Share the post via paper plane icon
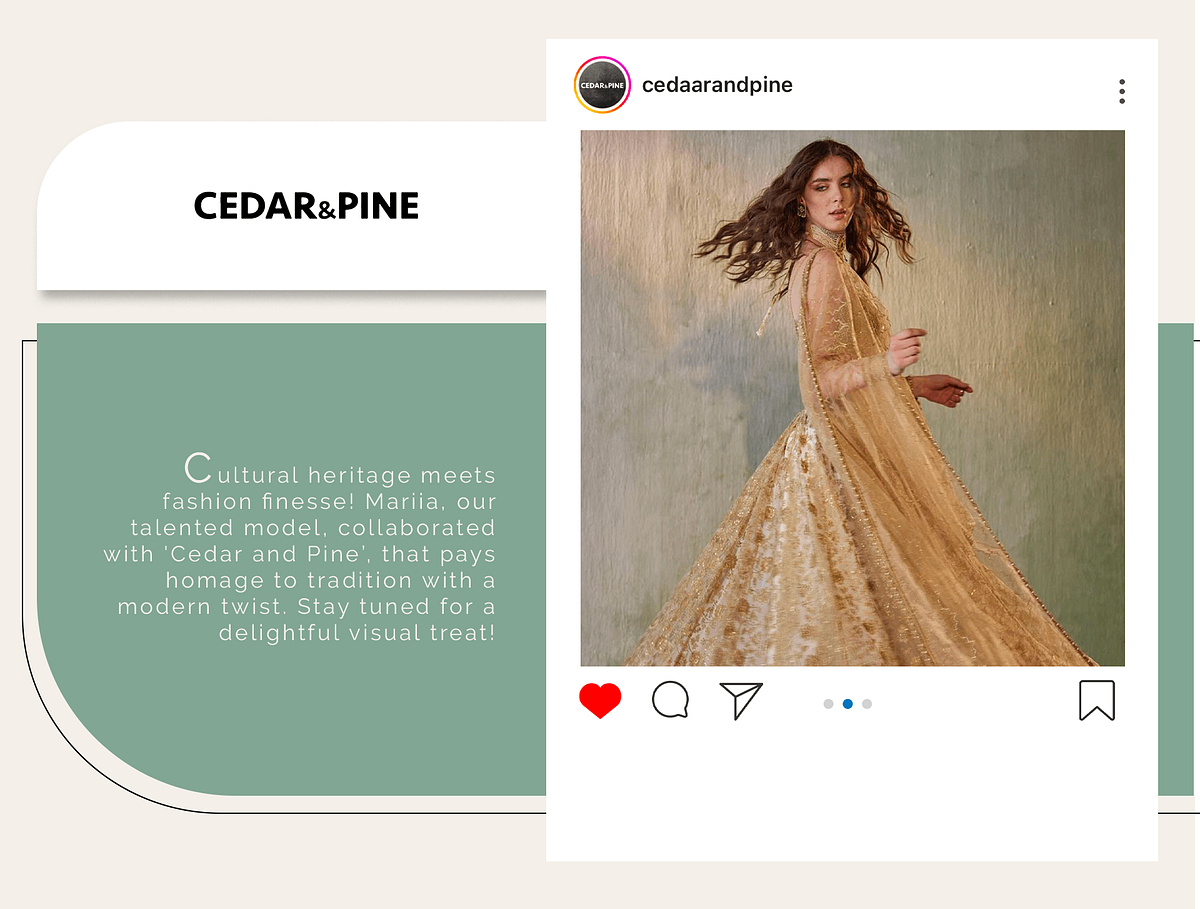The height and width of the screenshot is (909, 1200). click(x=741, y=700)
